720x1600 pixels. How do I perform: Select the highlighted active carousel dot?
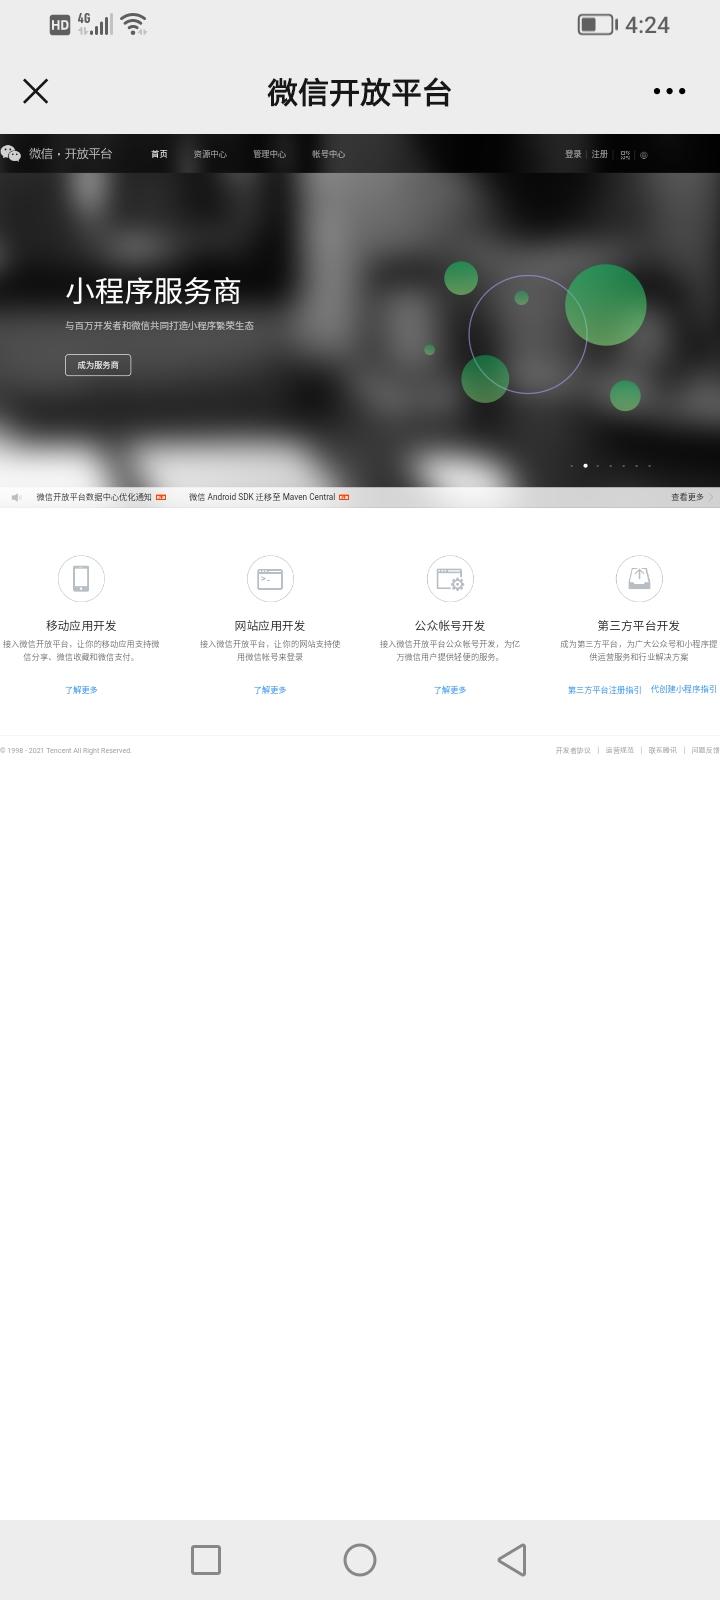point(585,465)
